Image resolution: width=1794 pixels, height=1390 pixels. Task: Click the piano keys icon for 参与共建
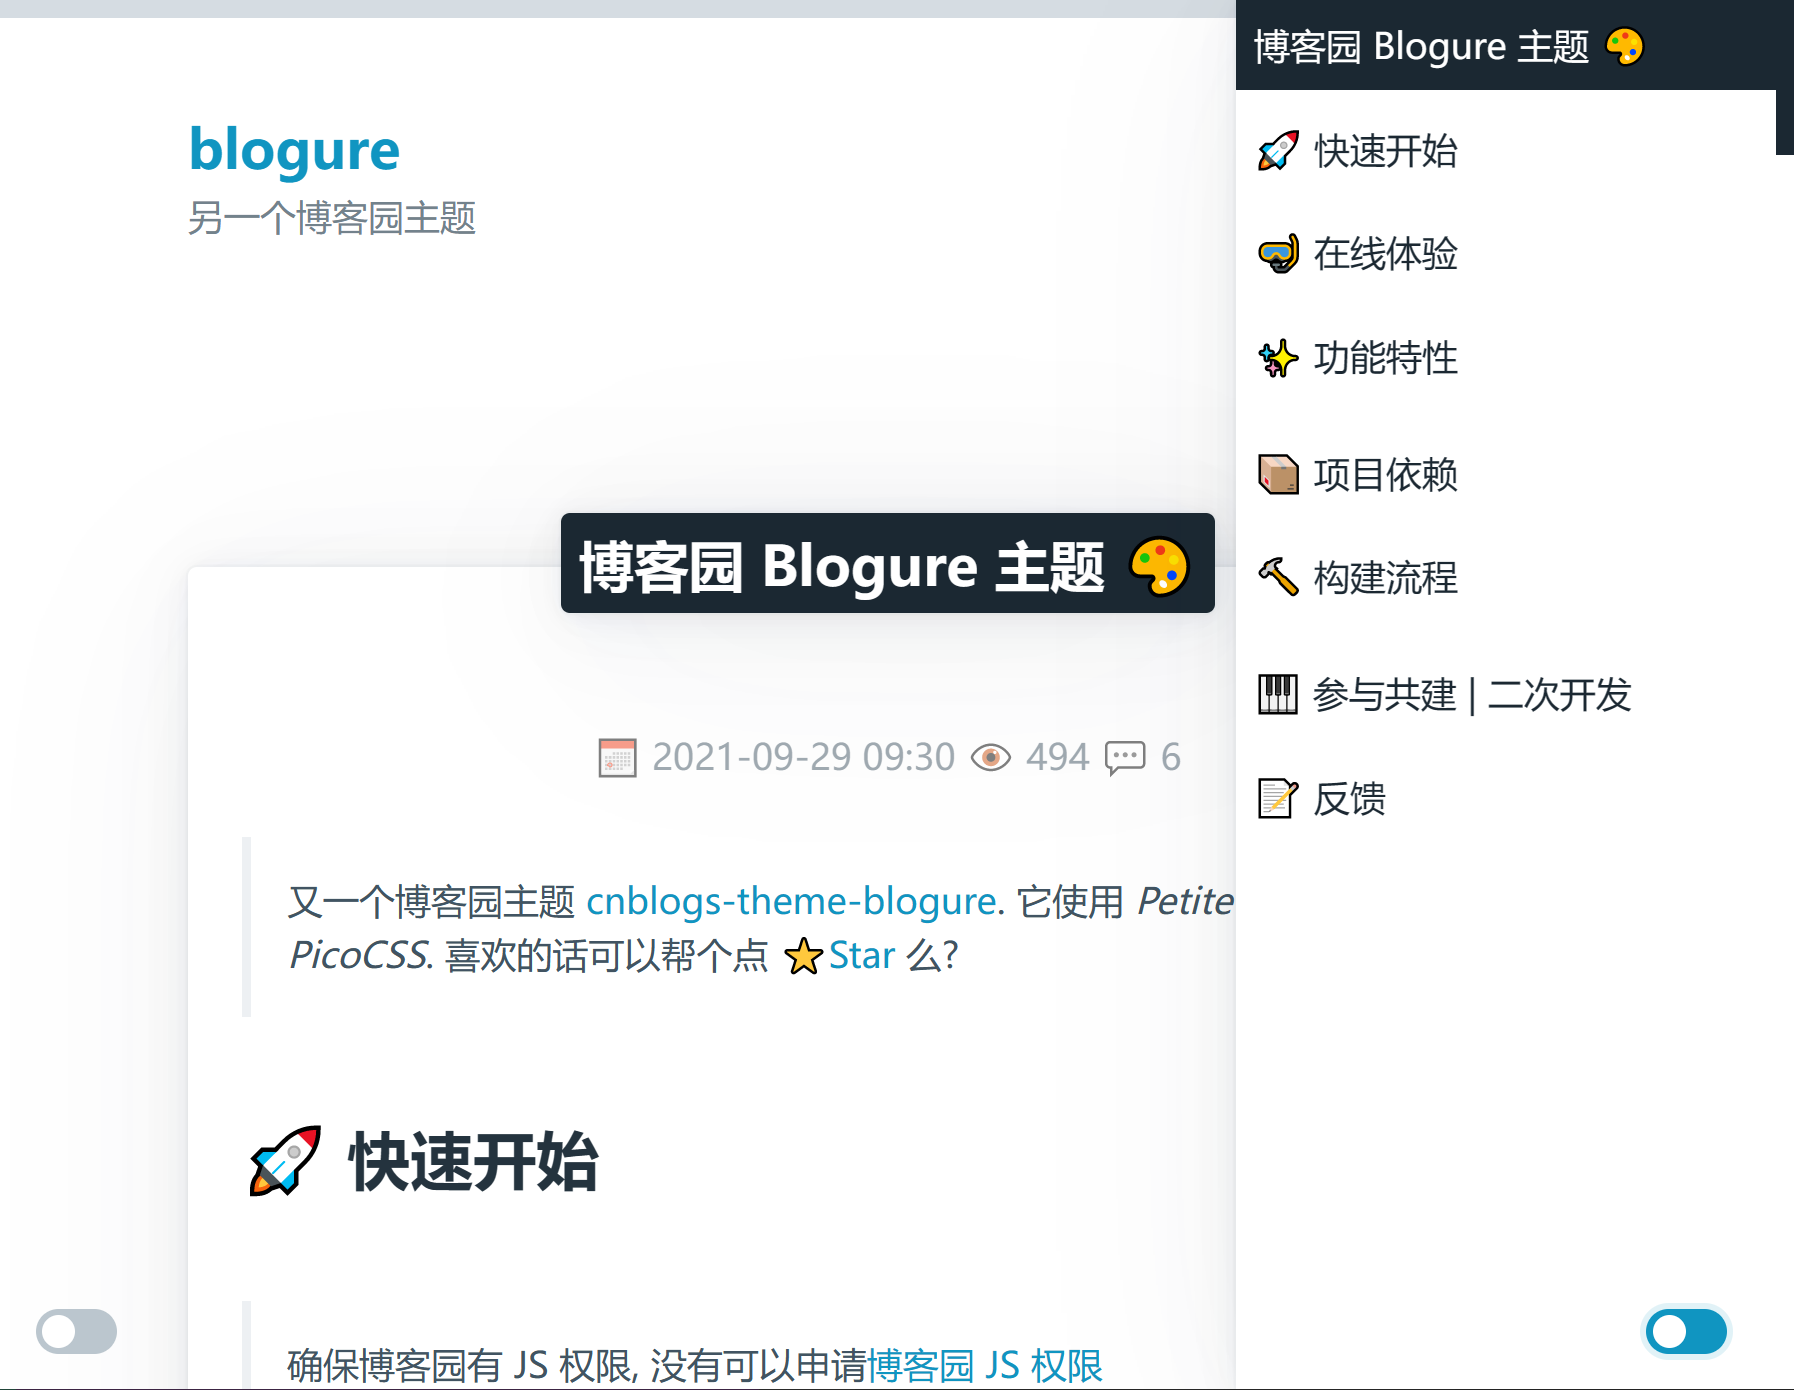[1278, 694]
